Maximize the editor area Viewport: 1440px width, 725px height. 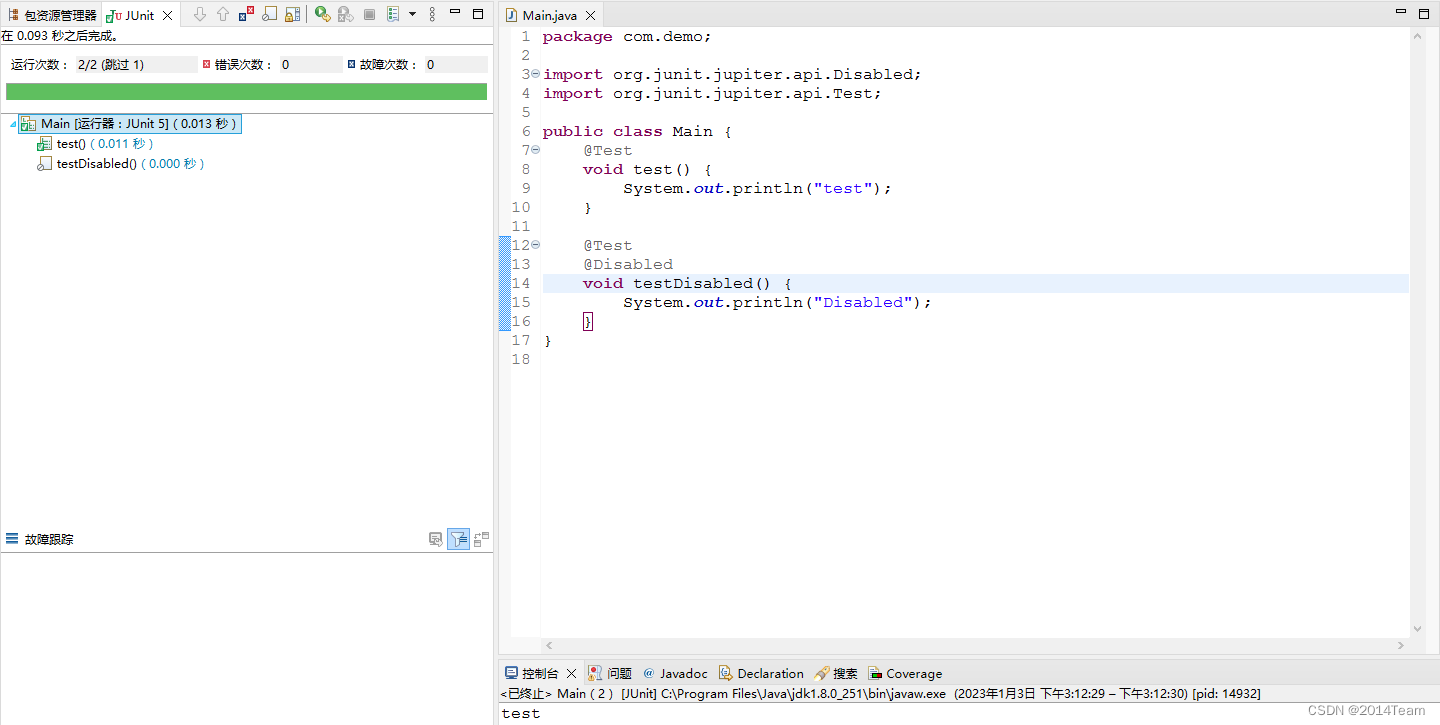1424,12
